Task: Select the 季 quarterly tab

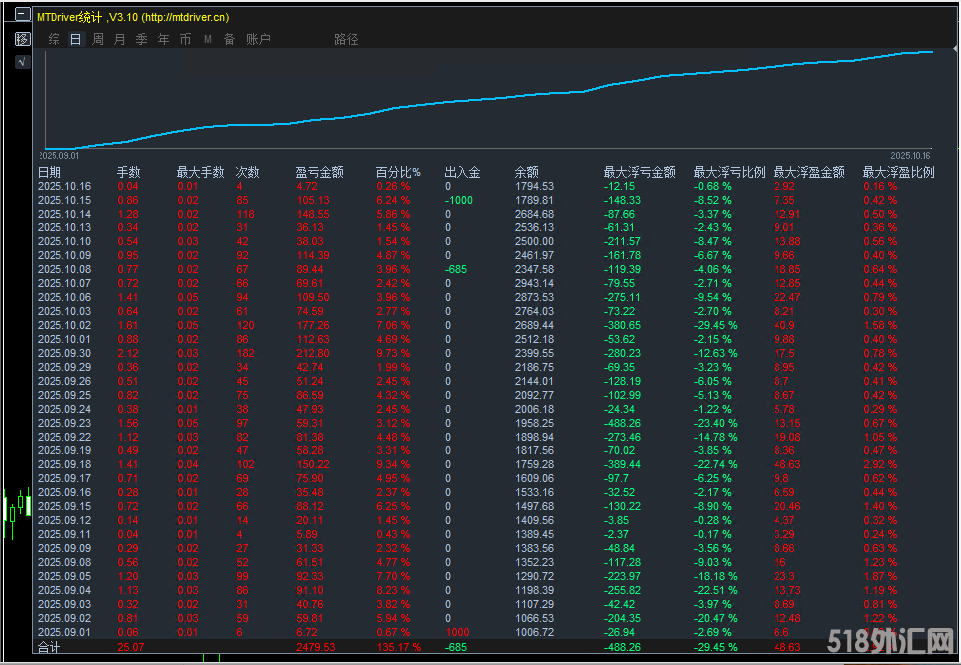Action: (x=142, y=39)
